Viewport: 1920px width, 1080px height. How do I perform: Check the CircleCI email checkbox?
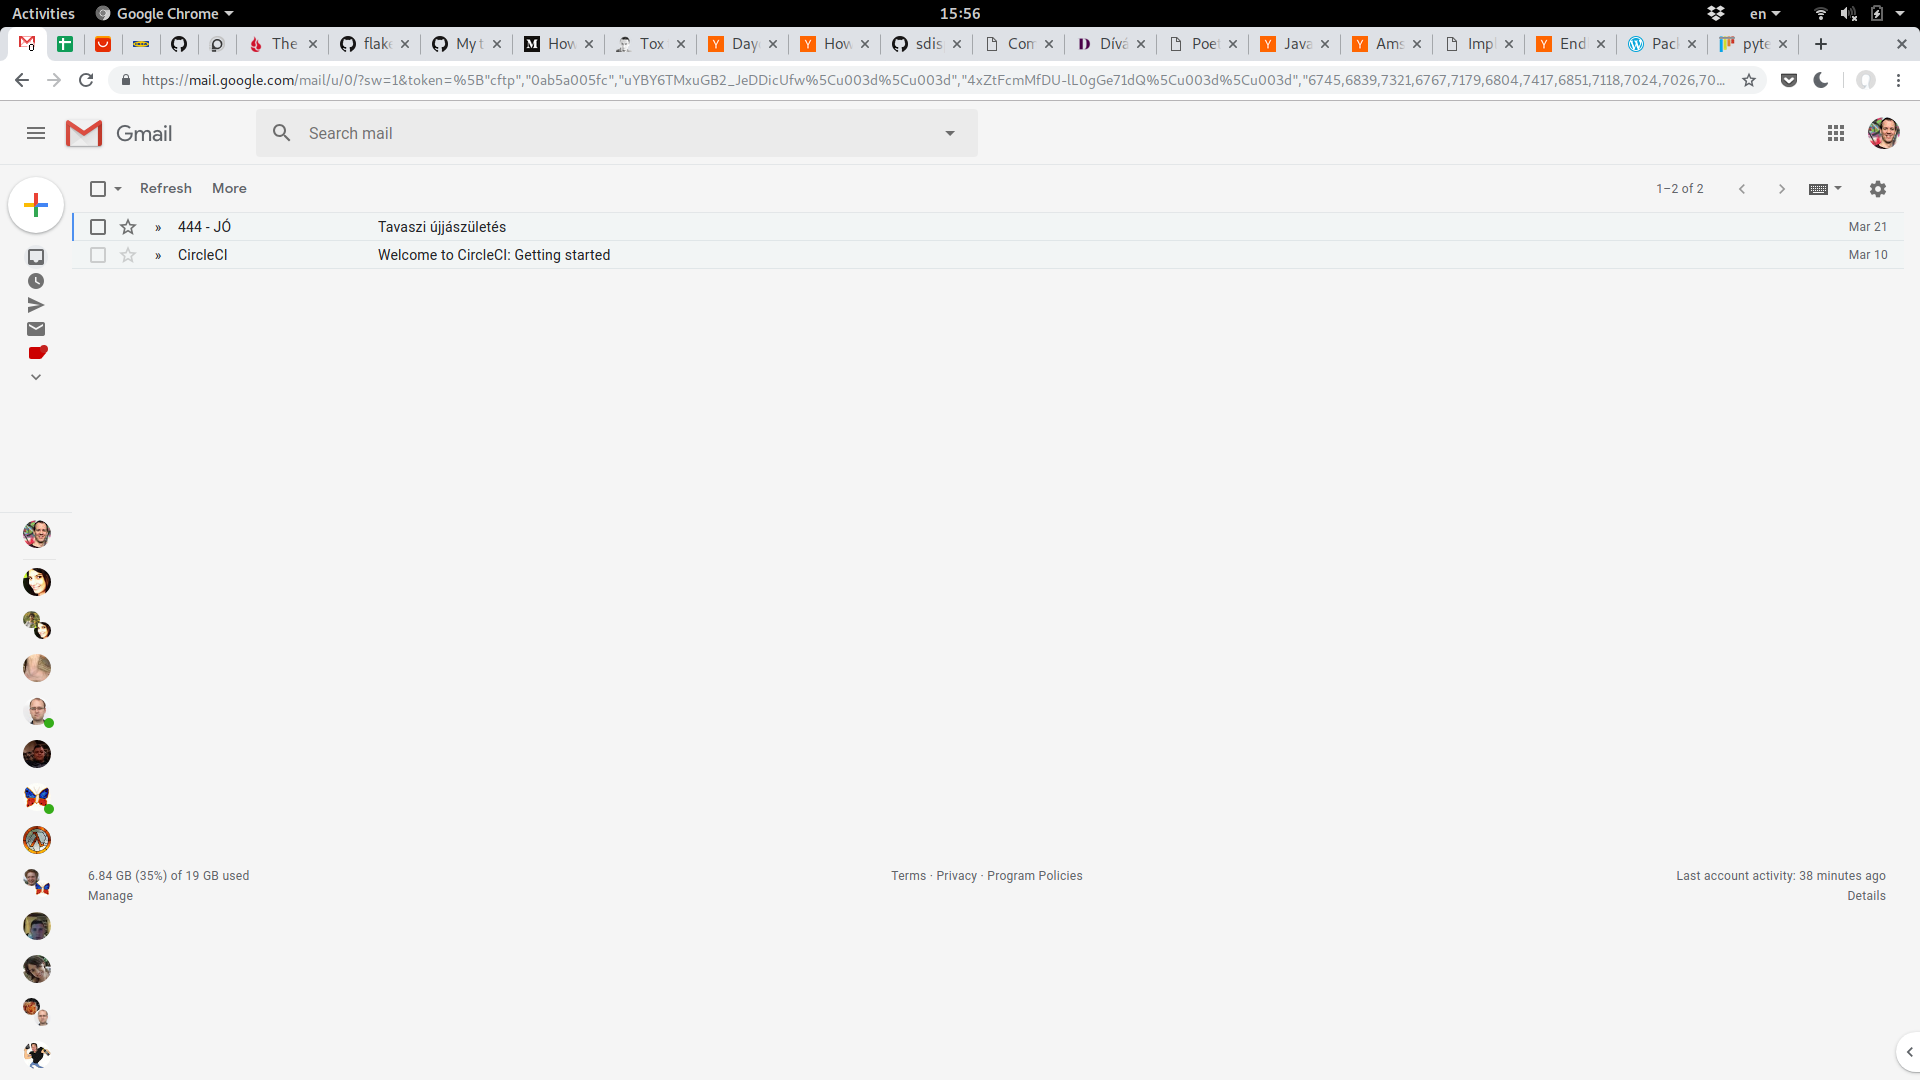(98, 255)
